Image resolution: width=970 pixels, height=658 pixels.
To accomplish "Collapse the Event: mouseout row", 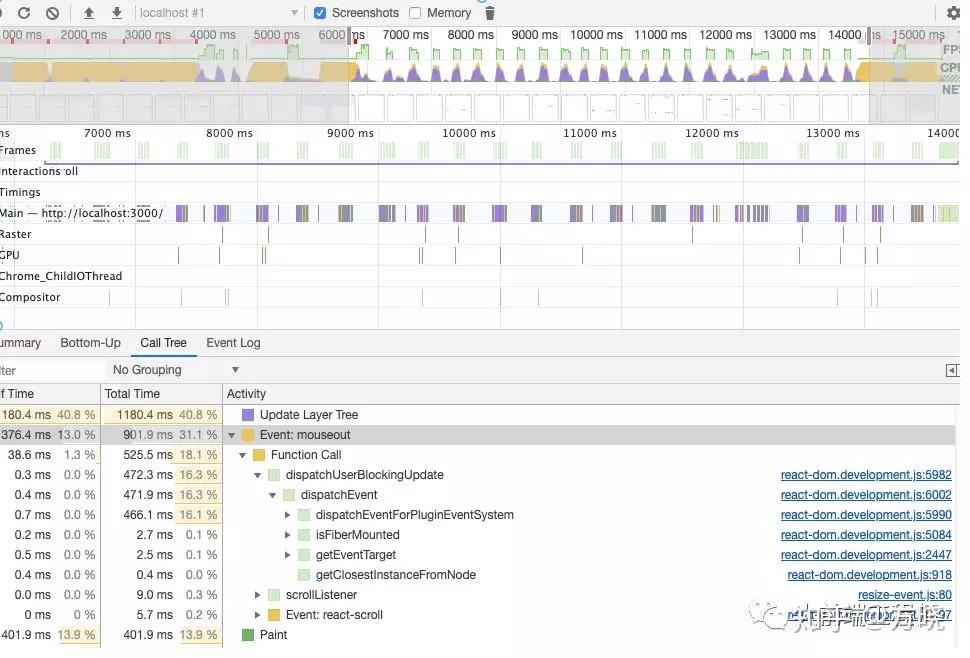I will 232,435.
